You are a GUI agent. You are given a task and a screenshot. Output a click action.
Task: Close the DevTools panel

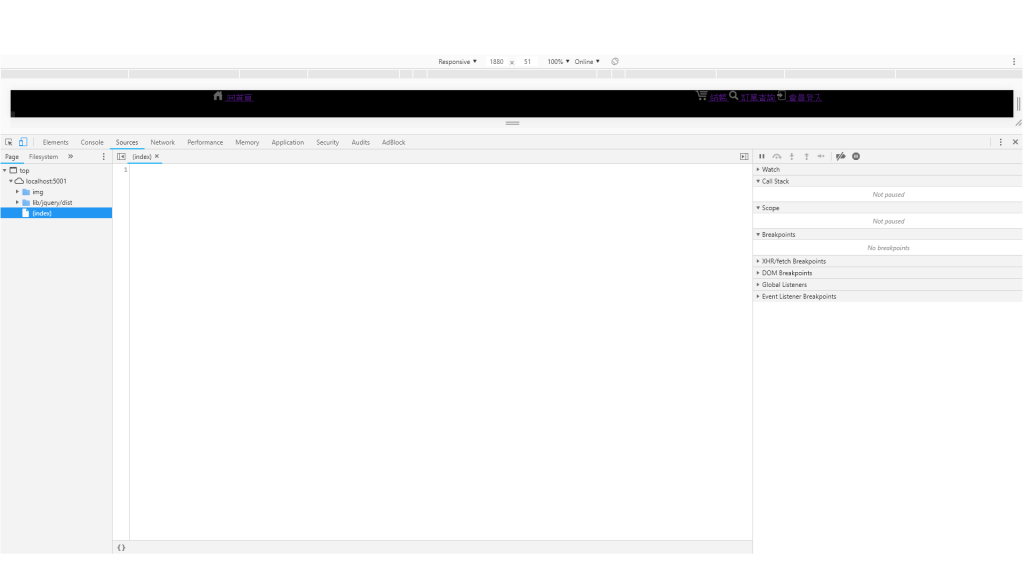[x=1015, y=142]
